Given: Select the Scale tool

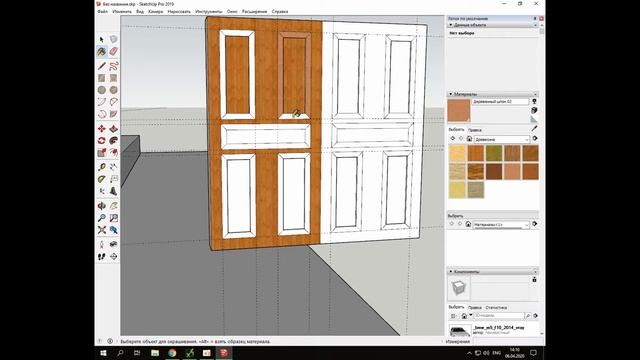Looking at the screenshot, I should pos(102,153).
